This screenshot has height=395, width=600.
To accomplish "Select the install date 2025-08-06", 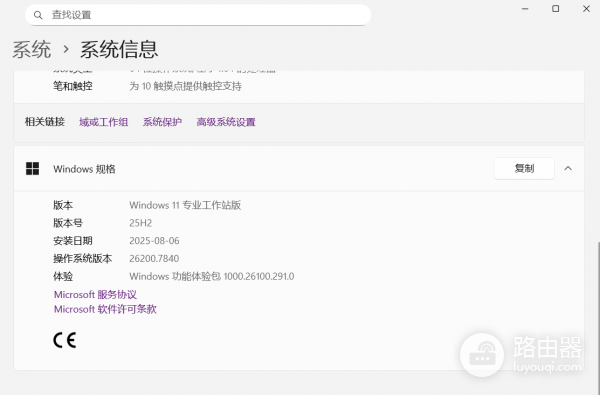I will point(154,241).
